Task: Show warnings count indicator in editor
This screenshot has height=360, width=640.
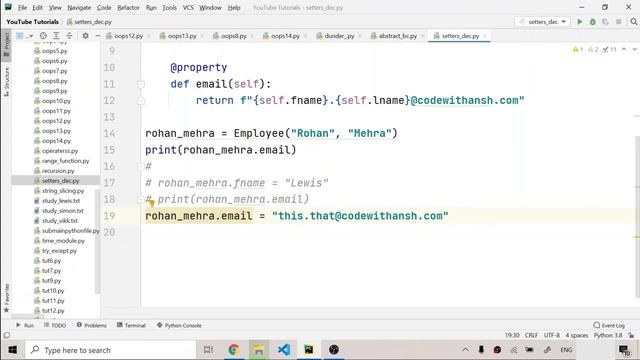Action: coord(578,49)
